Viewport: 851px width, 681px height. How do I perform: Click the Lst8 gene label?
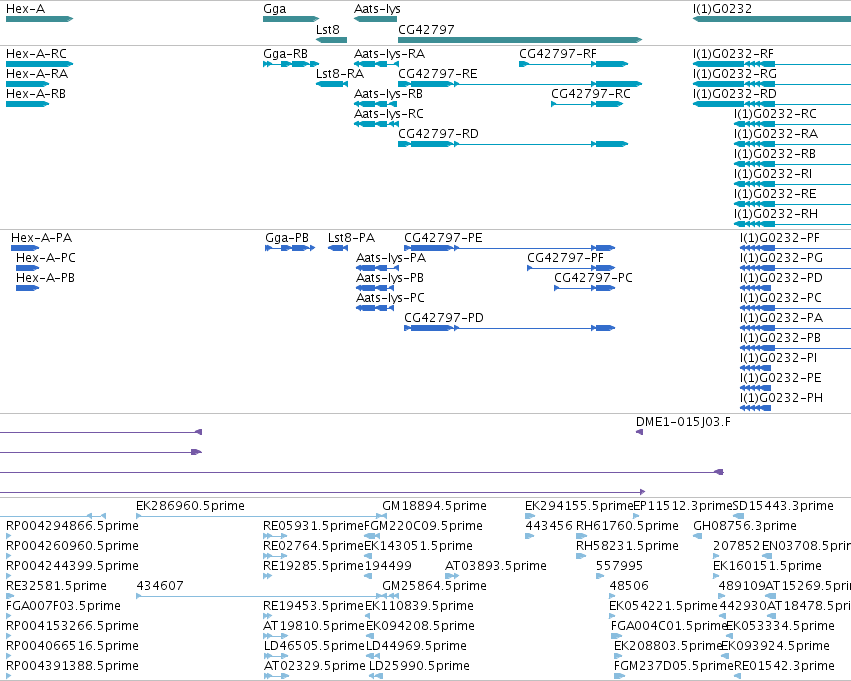[x=328, y=29]
